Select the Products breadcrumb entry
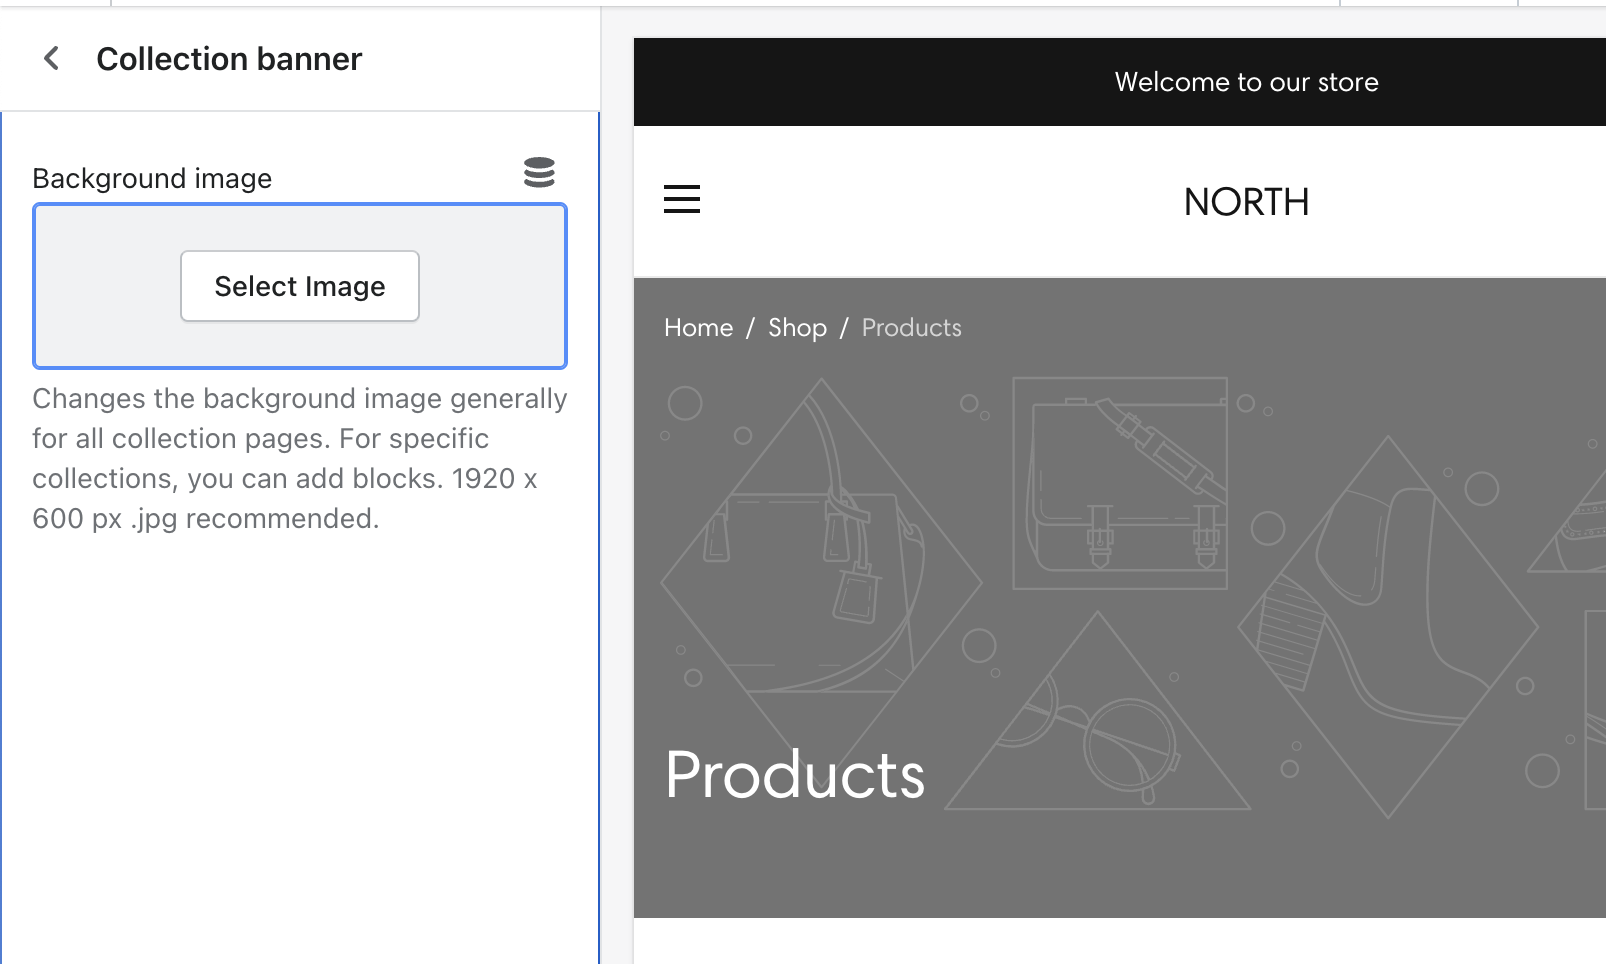1606x964 pixels. (910, 327)
